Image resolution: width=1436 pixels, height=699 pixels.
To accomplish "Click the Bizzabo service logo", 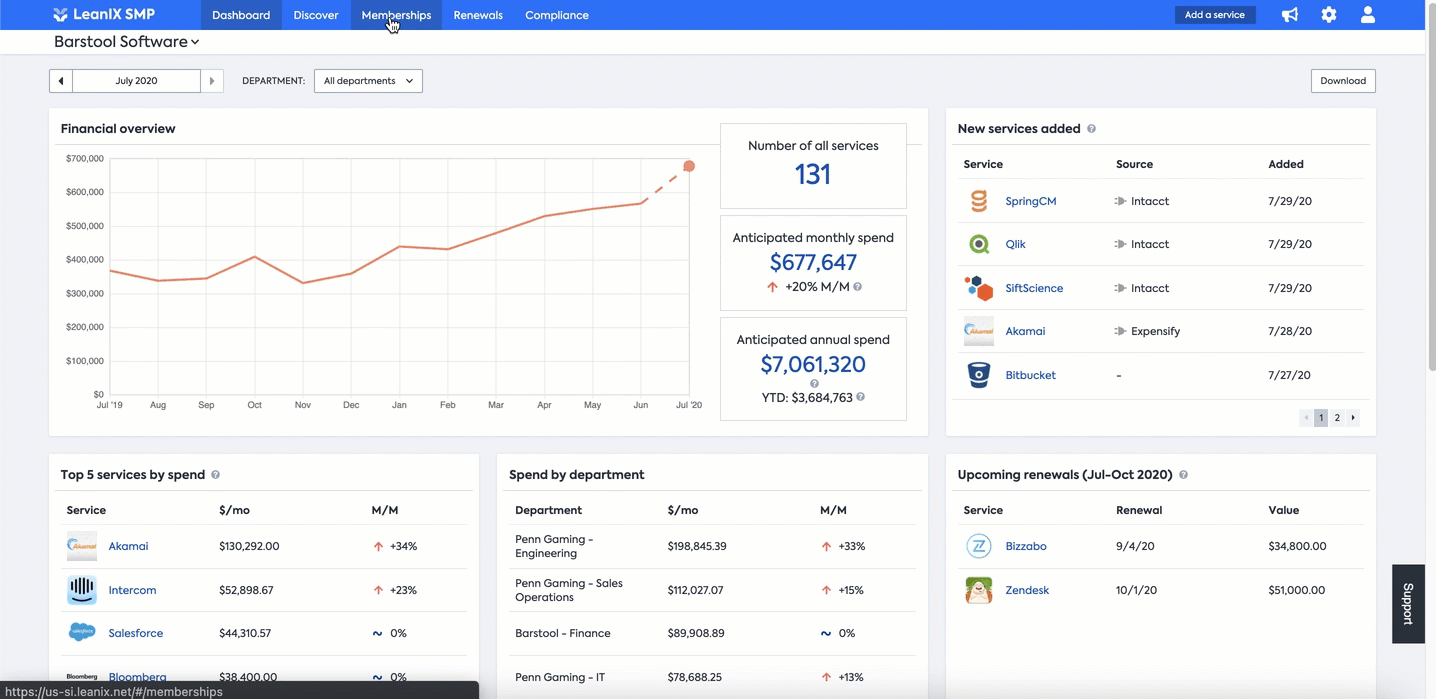I will click(979, 546).
